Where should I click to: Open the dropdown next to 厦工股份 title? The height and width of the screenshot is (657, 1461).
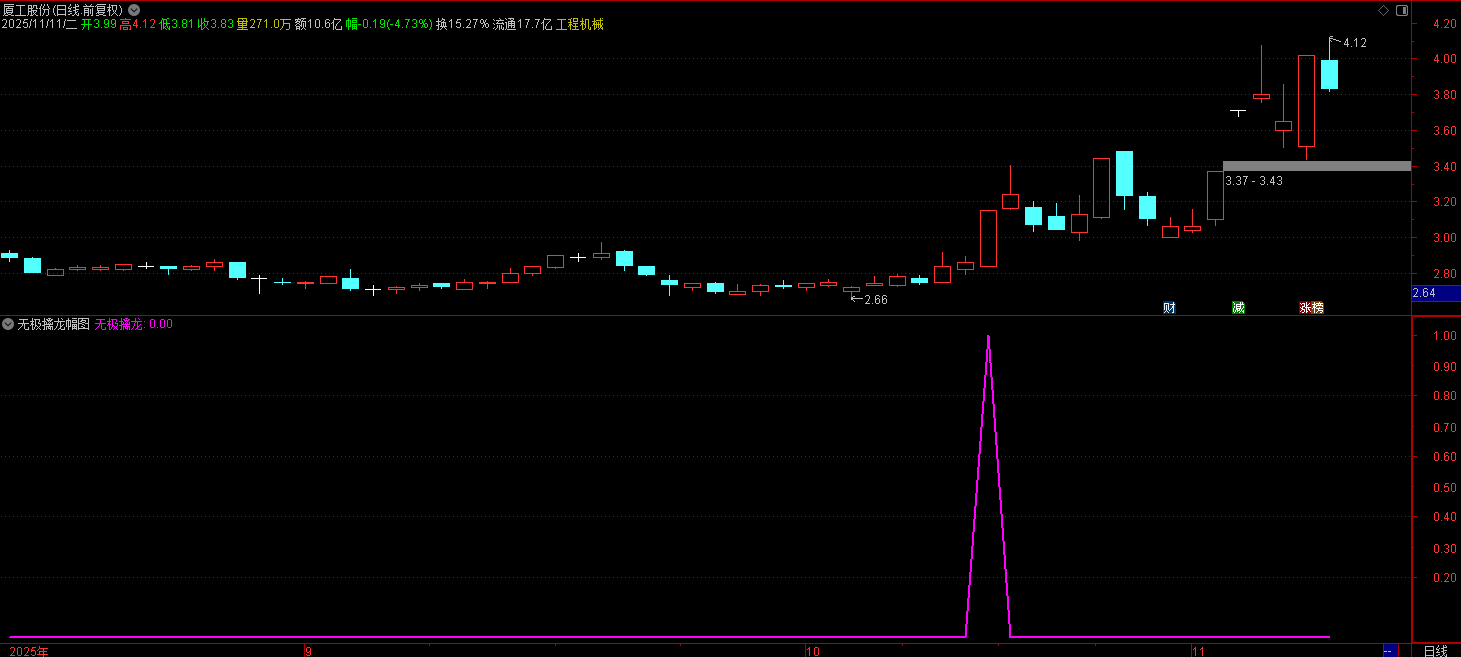click(134, 10)
